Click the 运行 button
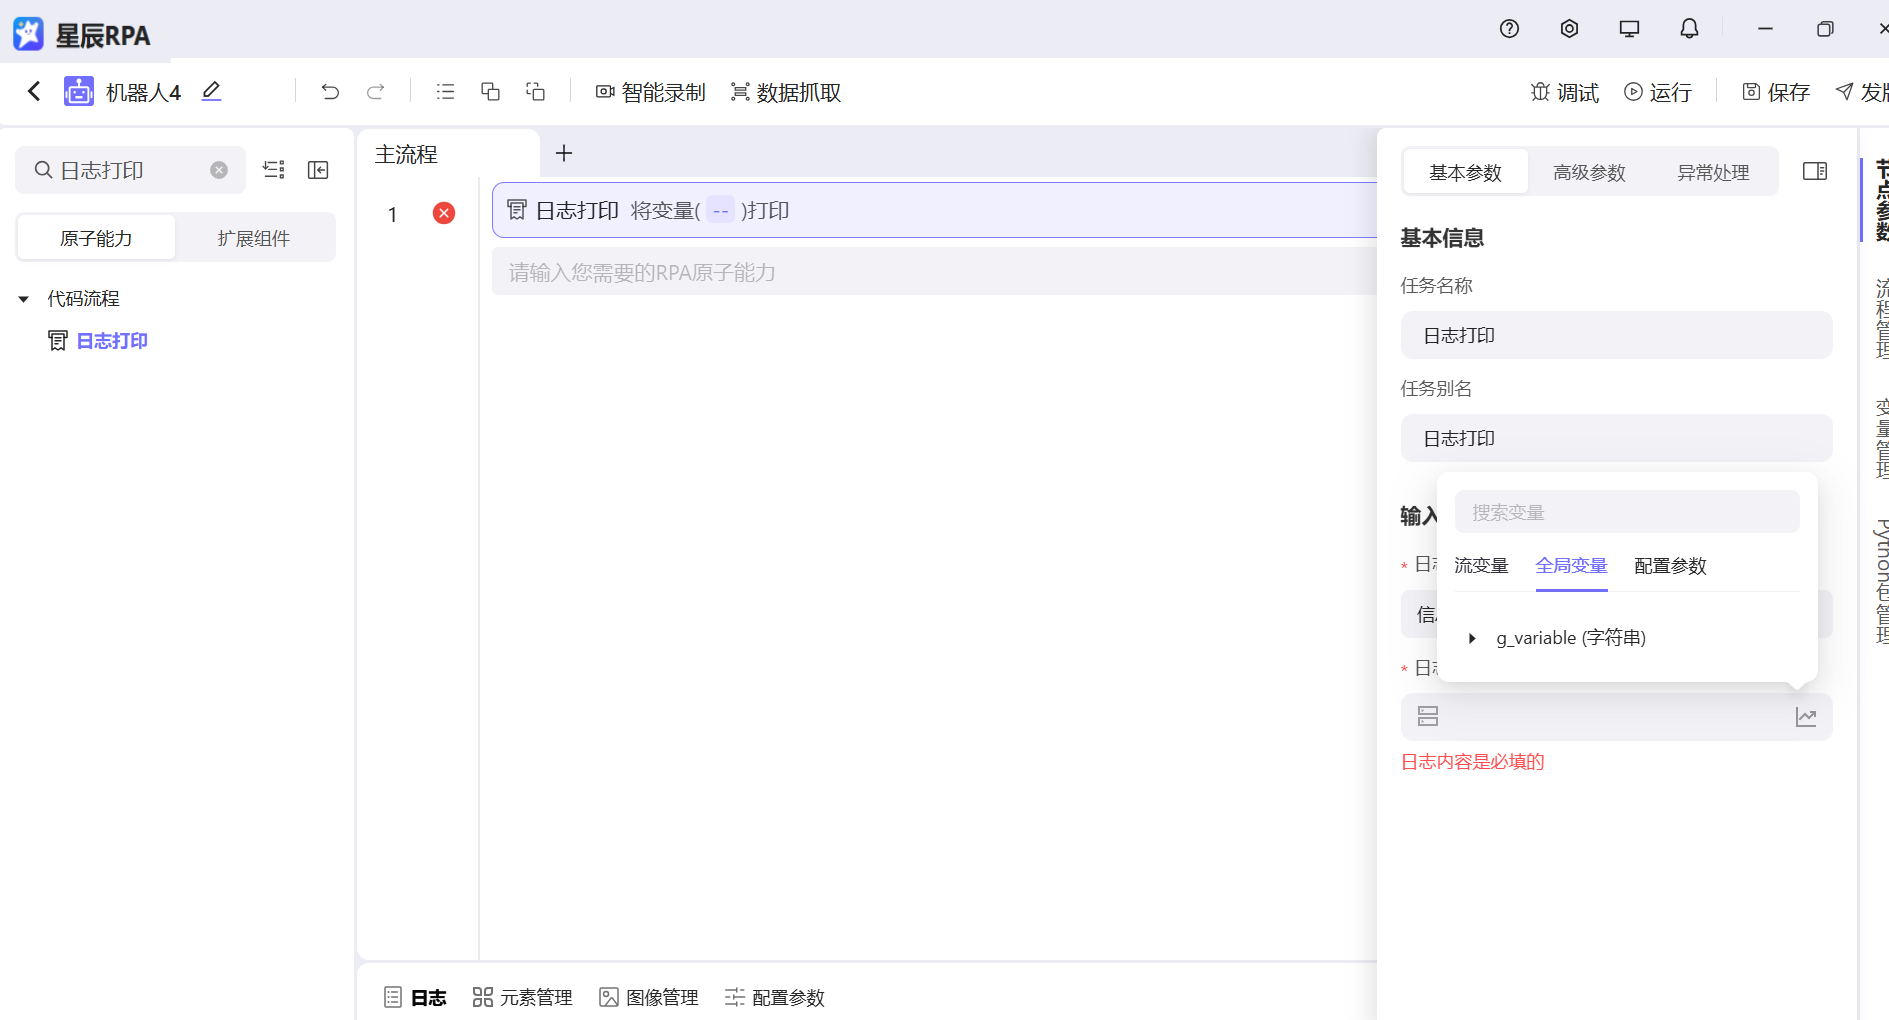This screenshot has width=1889, height=1020. tap(1658, 92)
